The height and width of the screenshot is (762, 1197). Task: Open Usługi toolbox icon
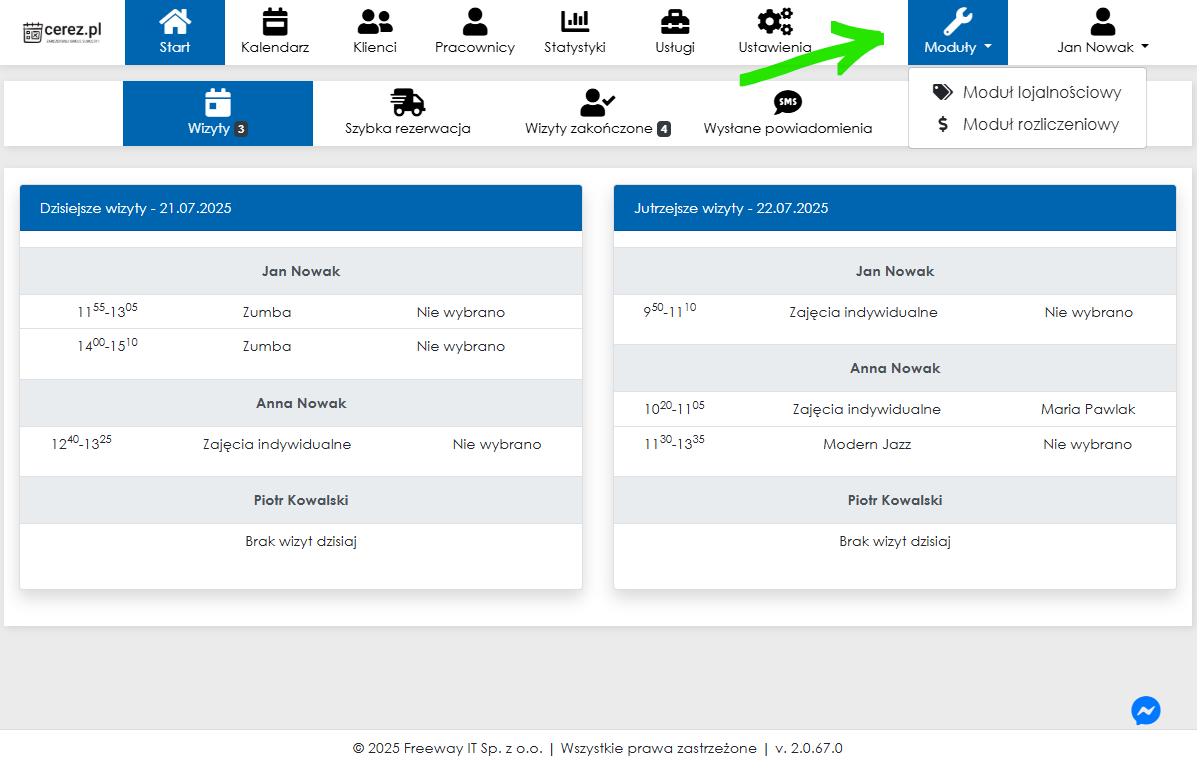(x=675, y=21)
